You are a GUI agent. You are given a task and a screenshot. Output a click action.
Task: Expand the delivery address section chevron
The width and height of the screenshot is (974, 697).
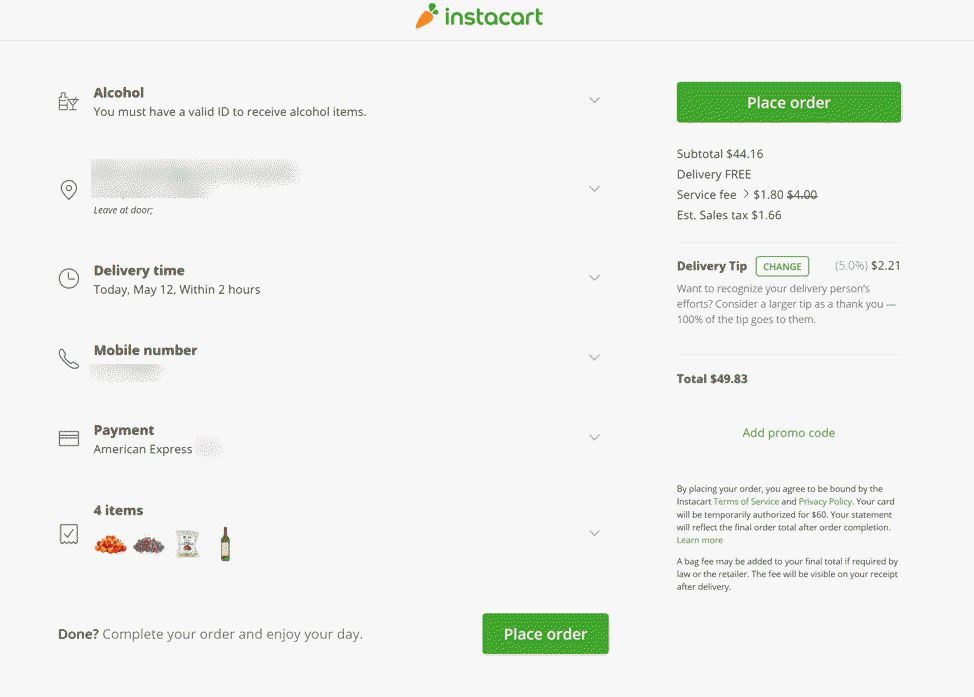(594, 189)
